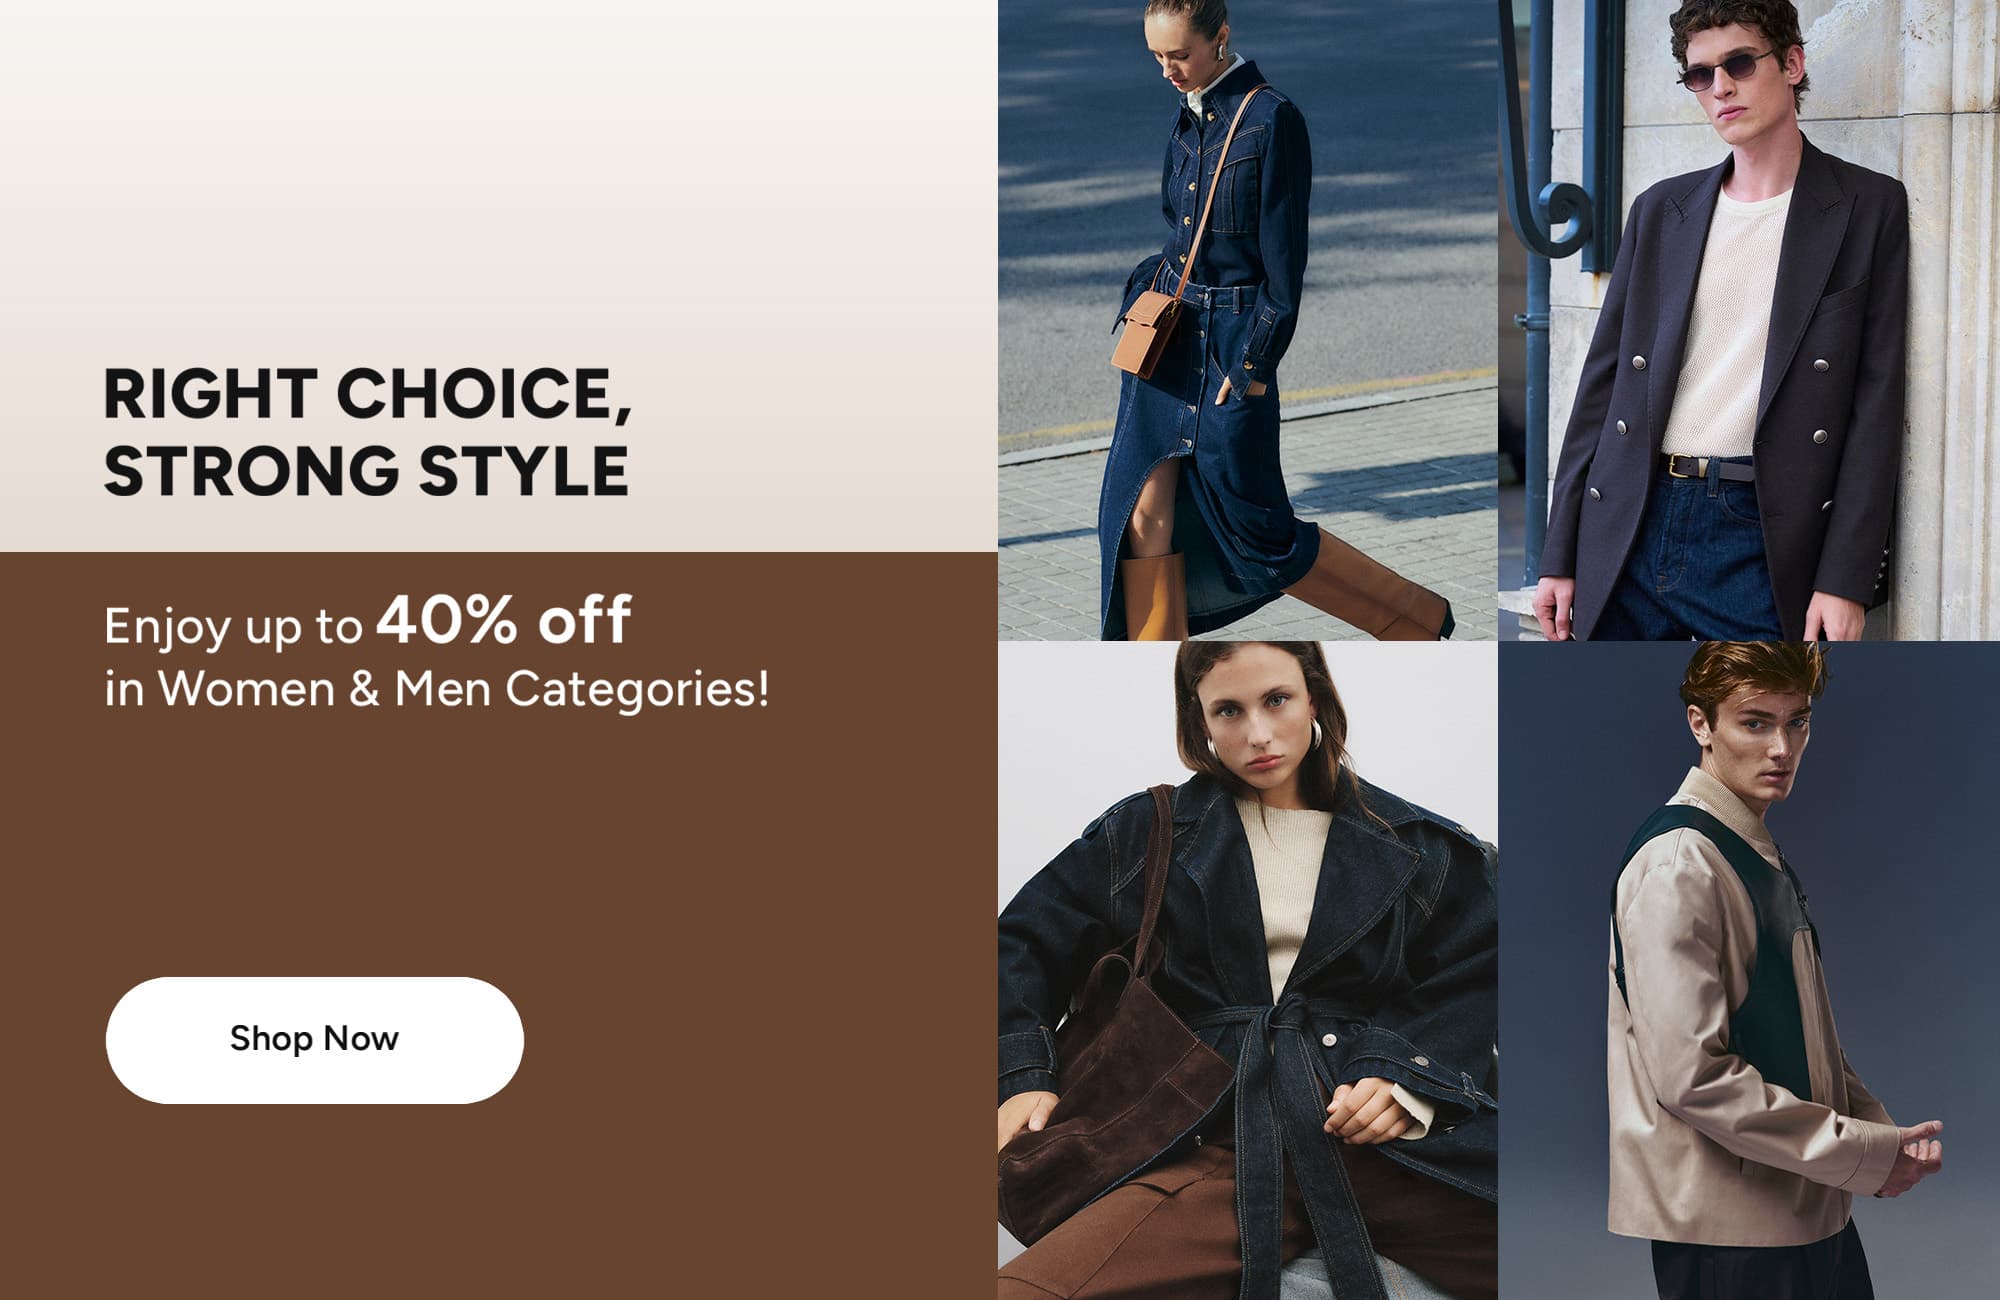This screenshot has height=1300, width=2000.
Task: Click the "Enjoy up to" text
Action: tap(233, 628)
